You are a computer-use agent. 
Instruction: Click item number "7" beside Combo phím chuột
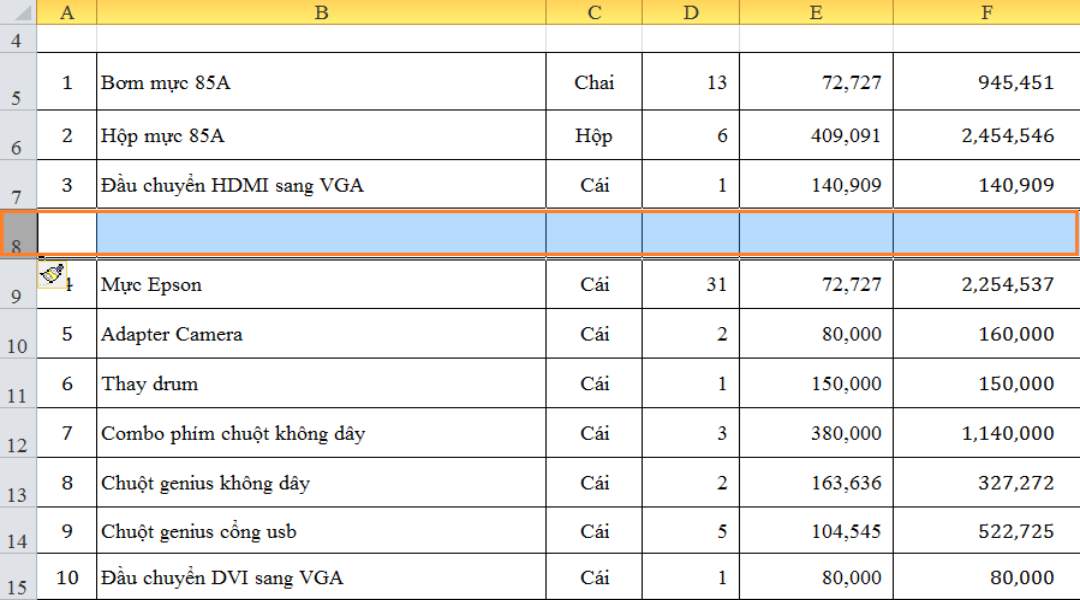(67, 433)
